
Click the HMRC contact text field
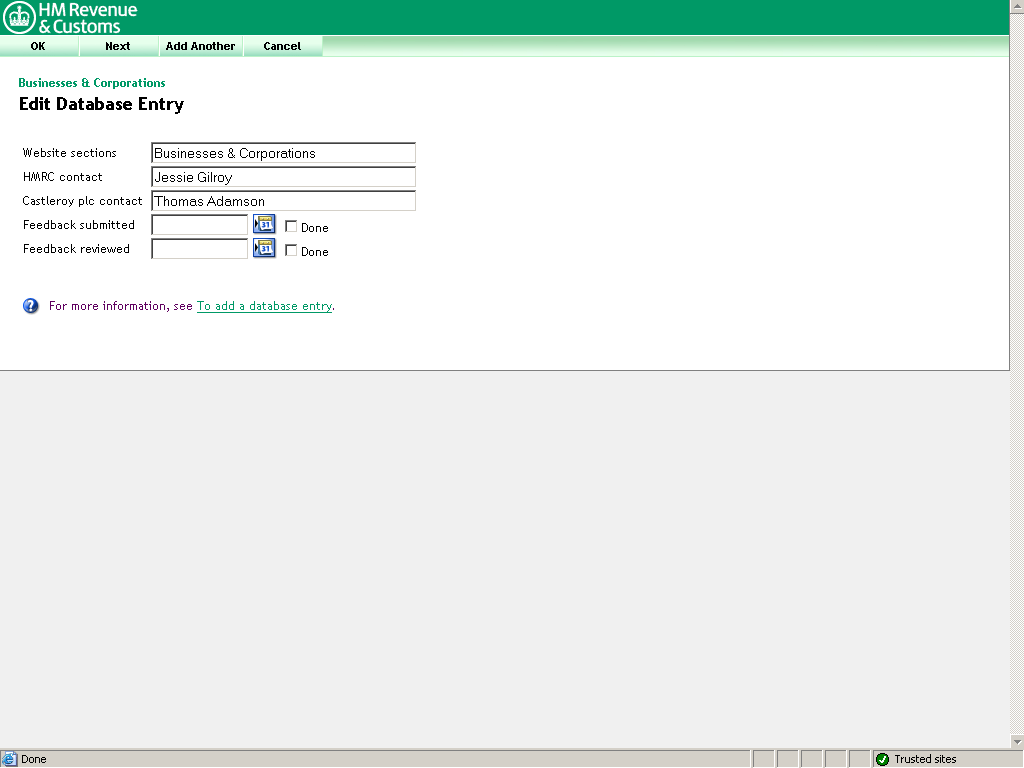283,177
